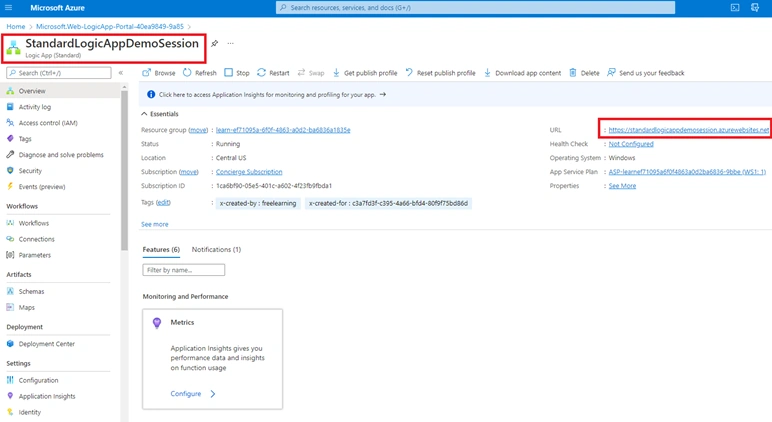This screenshot has width=772, height=422.
Task: Select Overview in the sidebar
Action: 60,91
